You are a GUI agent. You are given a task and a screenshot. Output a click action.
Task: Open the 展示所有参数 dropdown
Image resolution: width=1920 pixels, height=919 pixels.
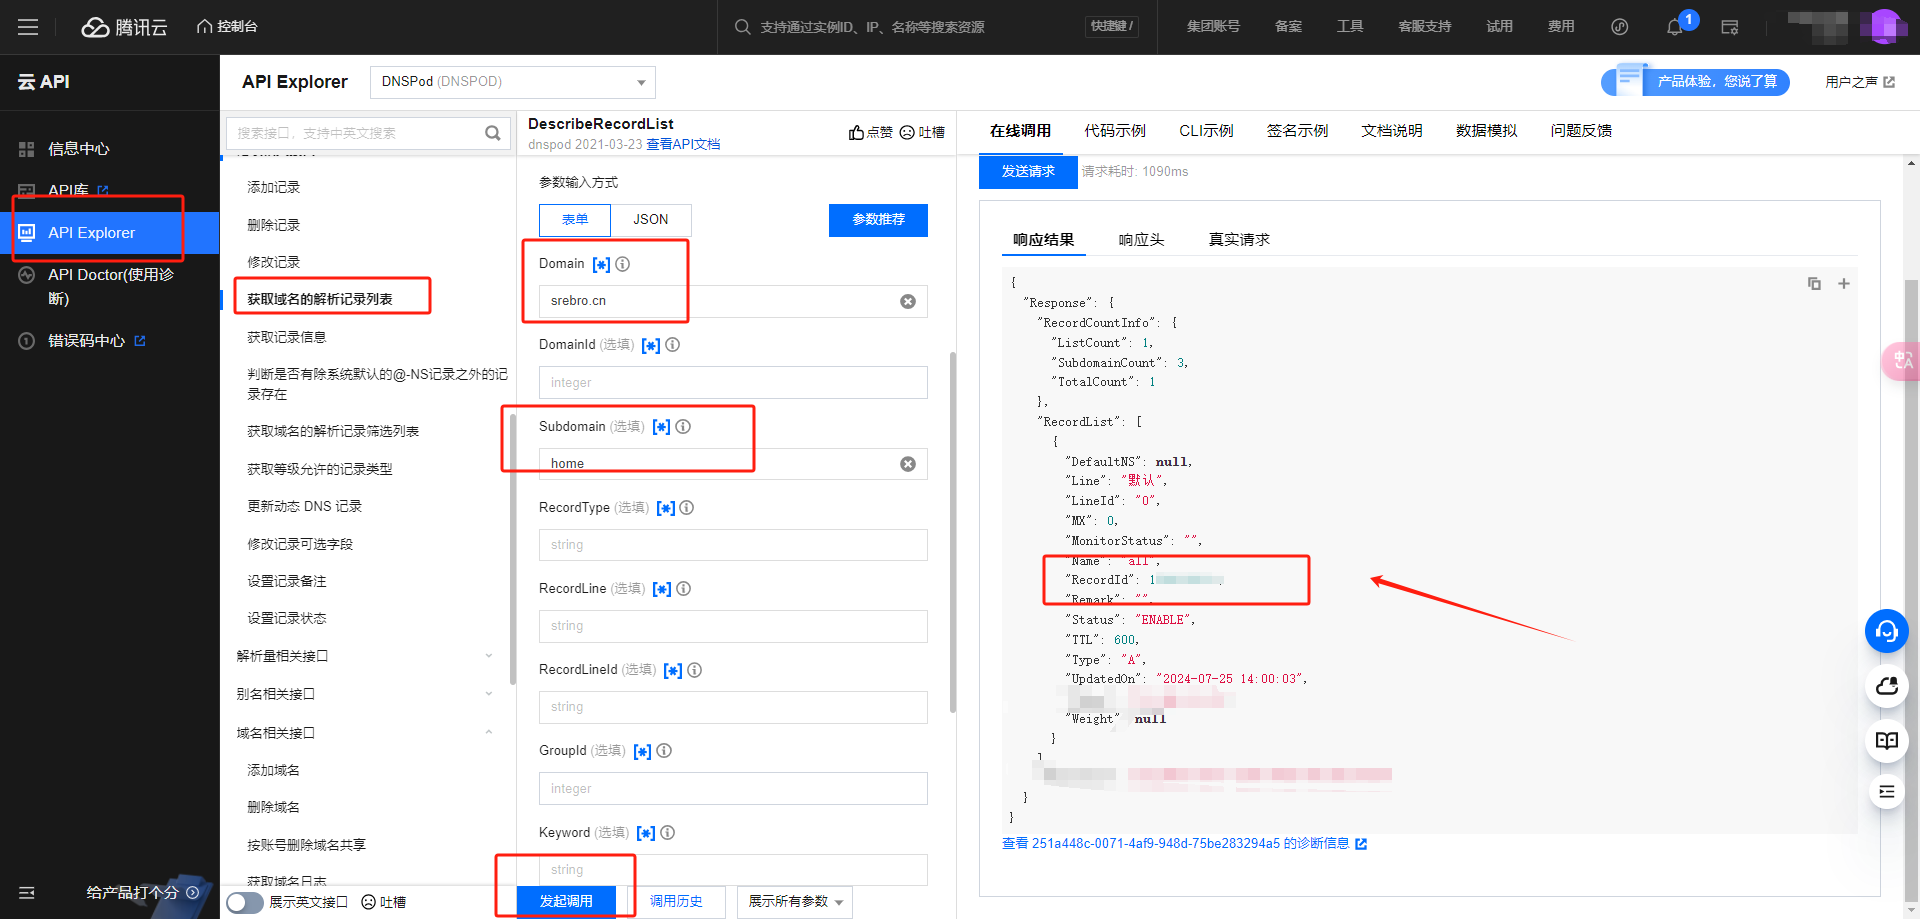point(795,902)
